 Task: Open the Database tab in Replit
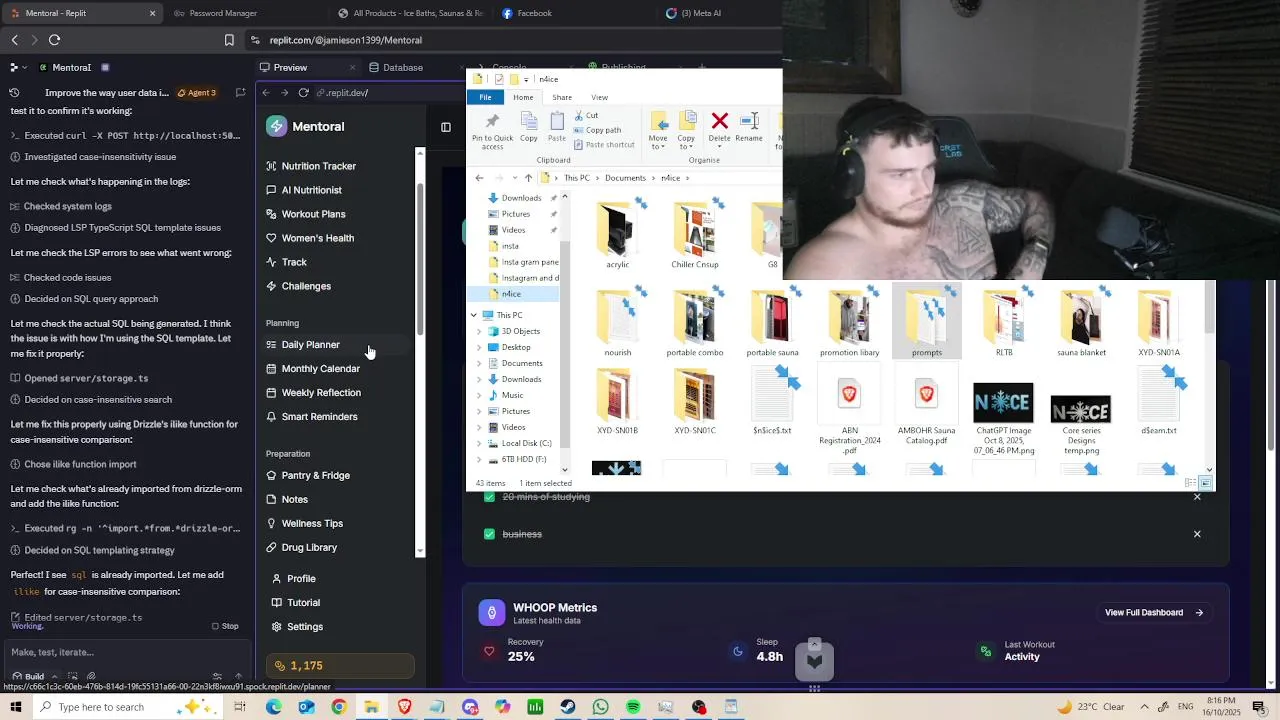click(x=395, y=67)
